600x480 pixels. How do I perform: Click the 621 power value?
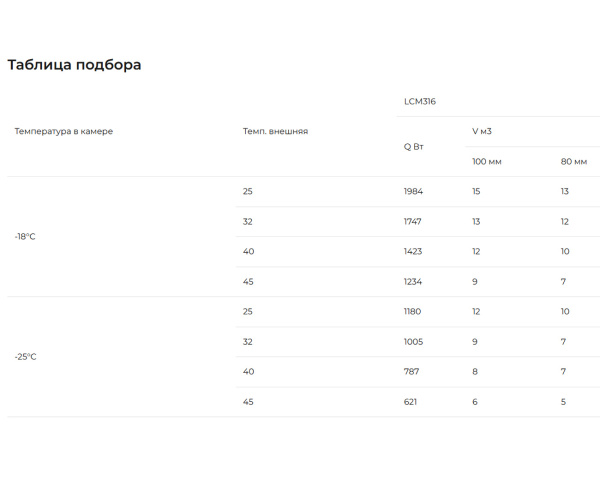(410, 401)
